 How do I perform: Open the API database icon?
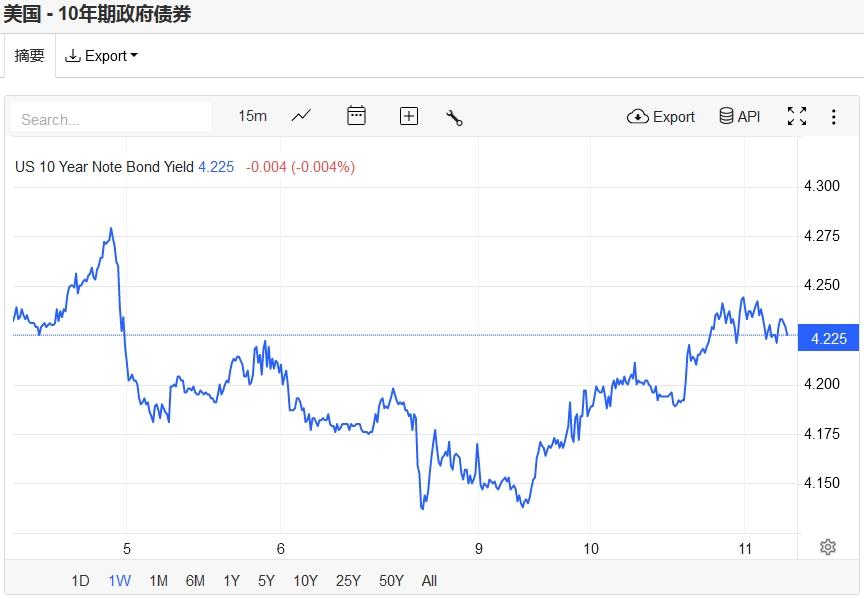[740, 117]
